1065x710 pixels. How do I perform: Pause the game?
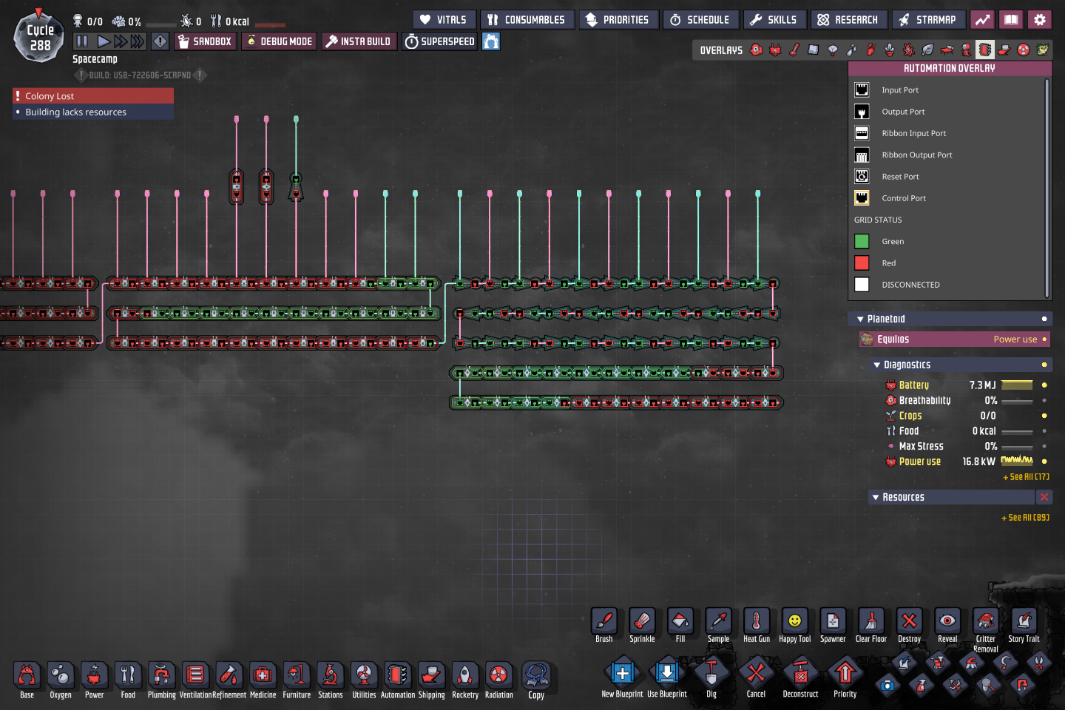[x=82, y=41]
